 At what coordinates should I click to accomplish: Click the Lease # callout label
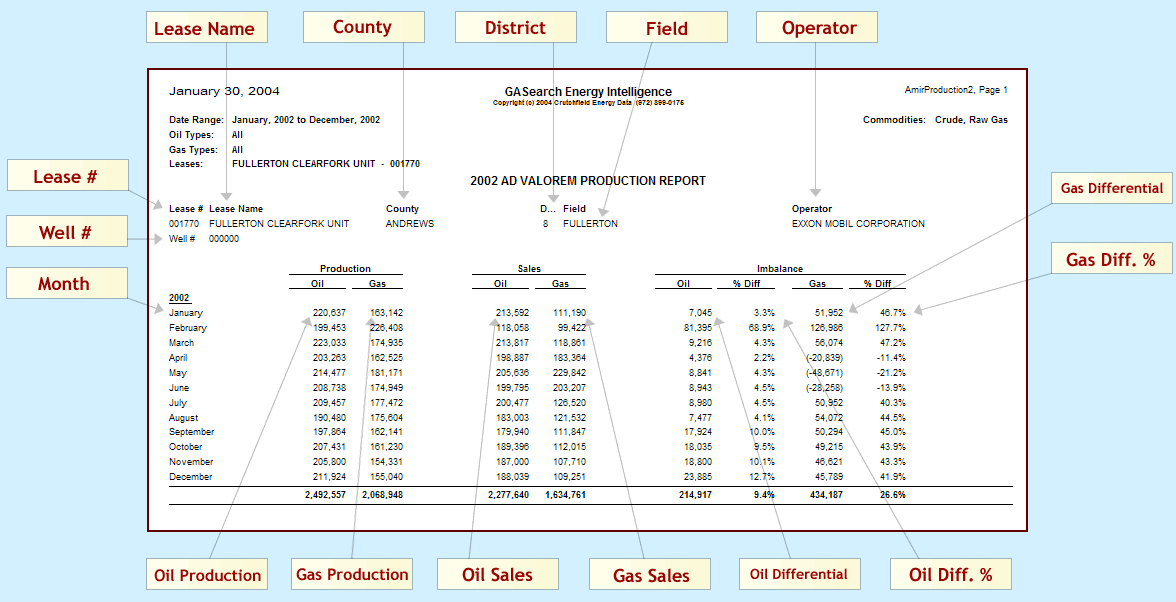pos(66,176)
